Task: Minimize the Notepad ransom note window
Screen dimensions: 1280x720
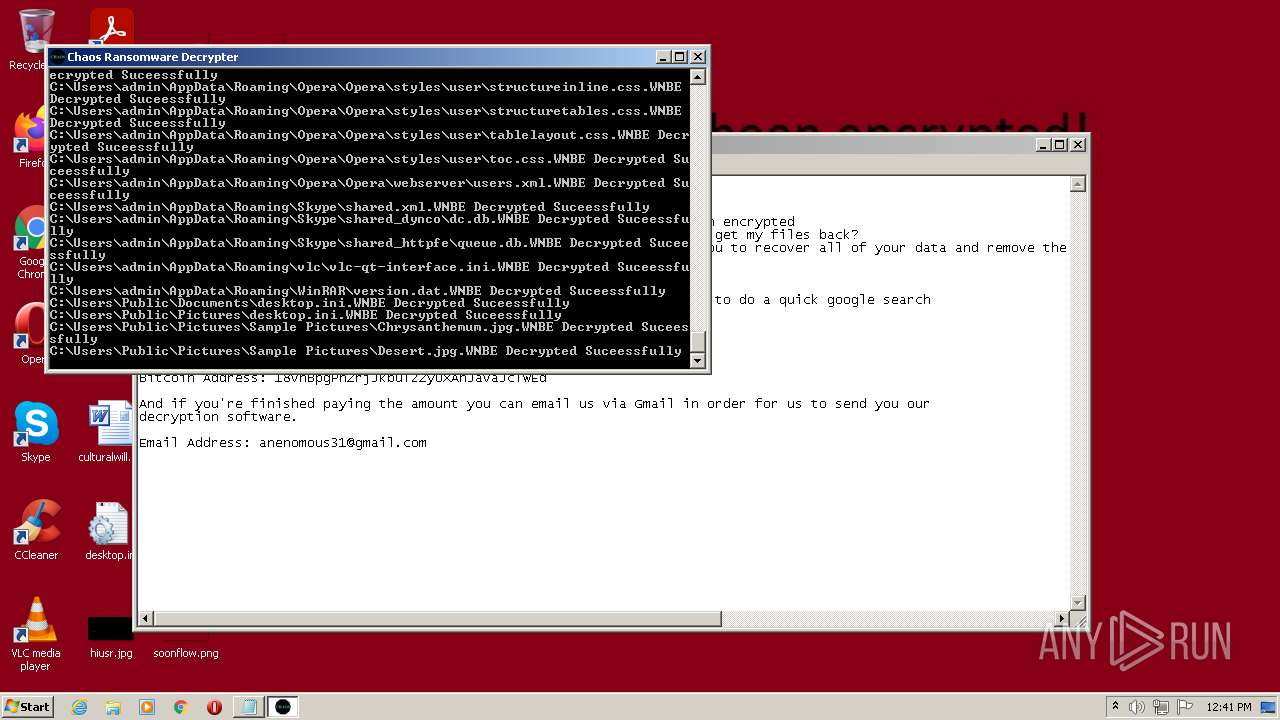Action: (x=1043, y=145)
